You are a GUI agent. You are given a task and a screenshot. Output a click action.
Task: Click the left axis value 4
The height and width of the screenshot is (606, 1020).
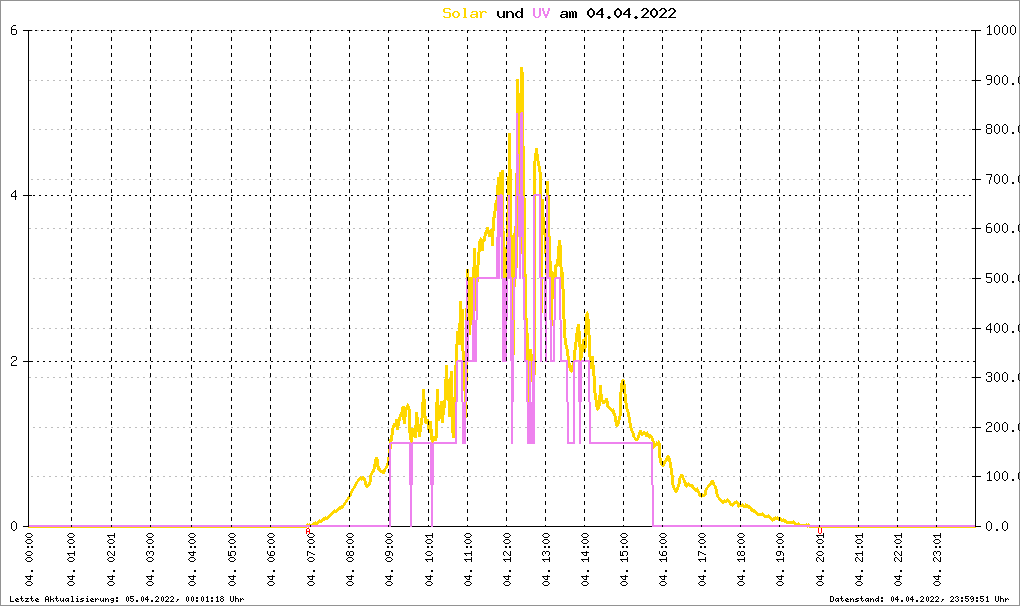(14, 196)
